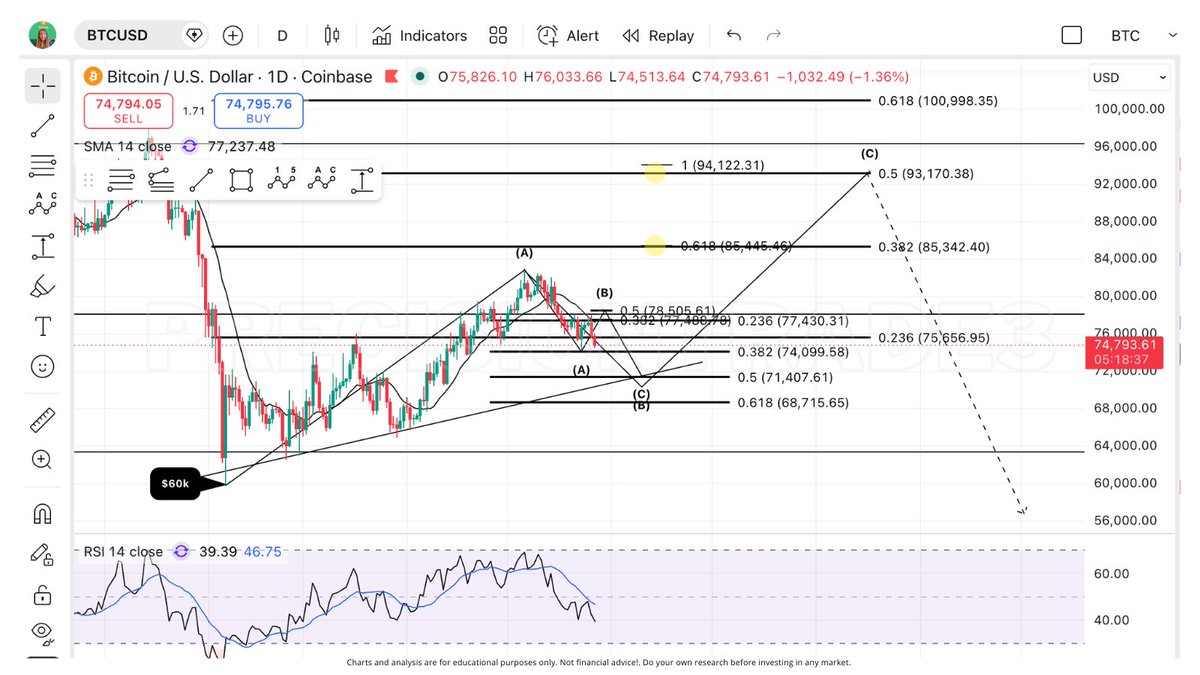Select the trend line tool in left sidebar
This screenshot has width=1200, height=675.
tap(42, 126)
